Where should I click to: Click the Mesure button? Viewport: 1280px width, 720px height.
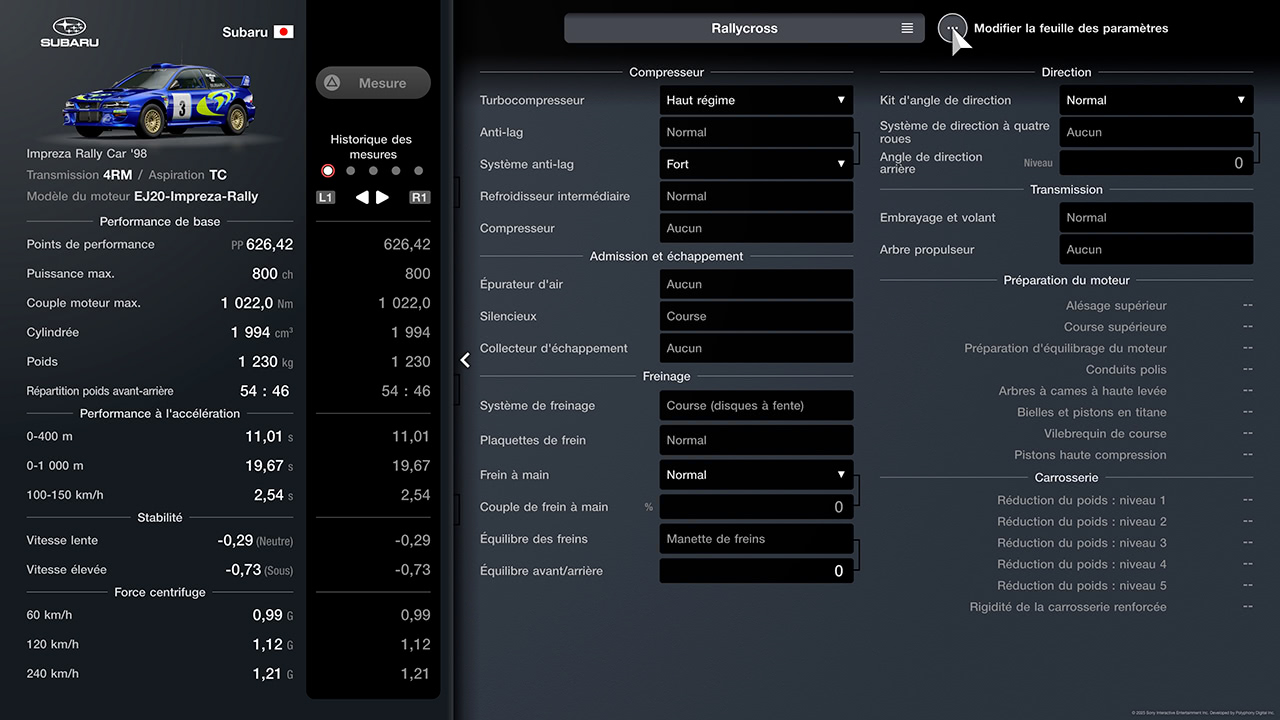click(373, 83)
